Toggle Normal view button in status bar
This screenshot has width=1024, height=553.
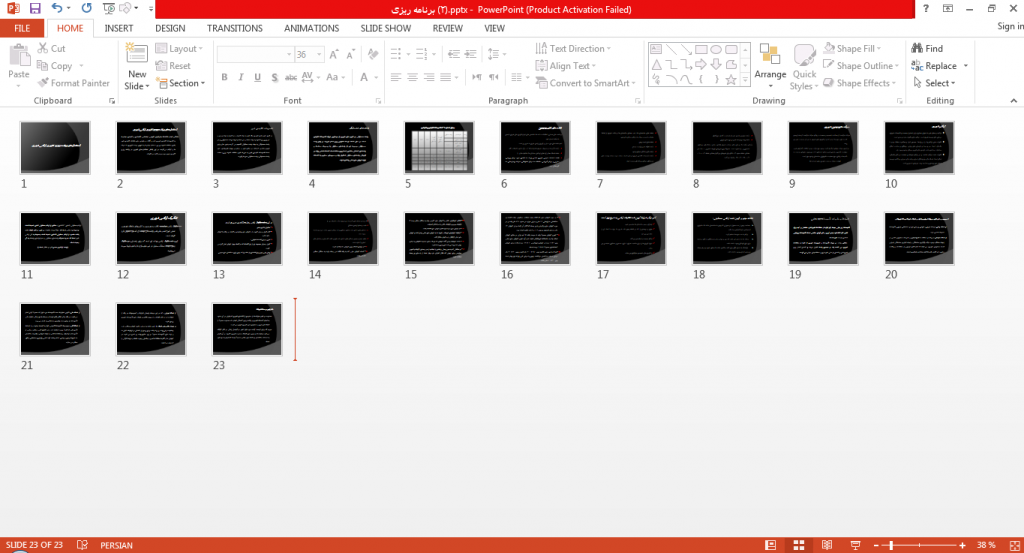pos(771,545)
